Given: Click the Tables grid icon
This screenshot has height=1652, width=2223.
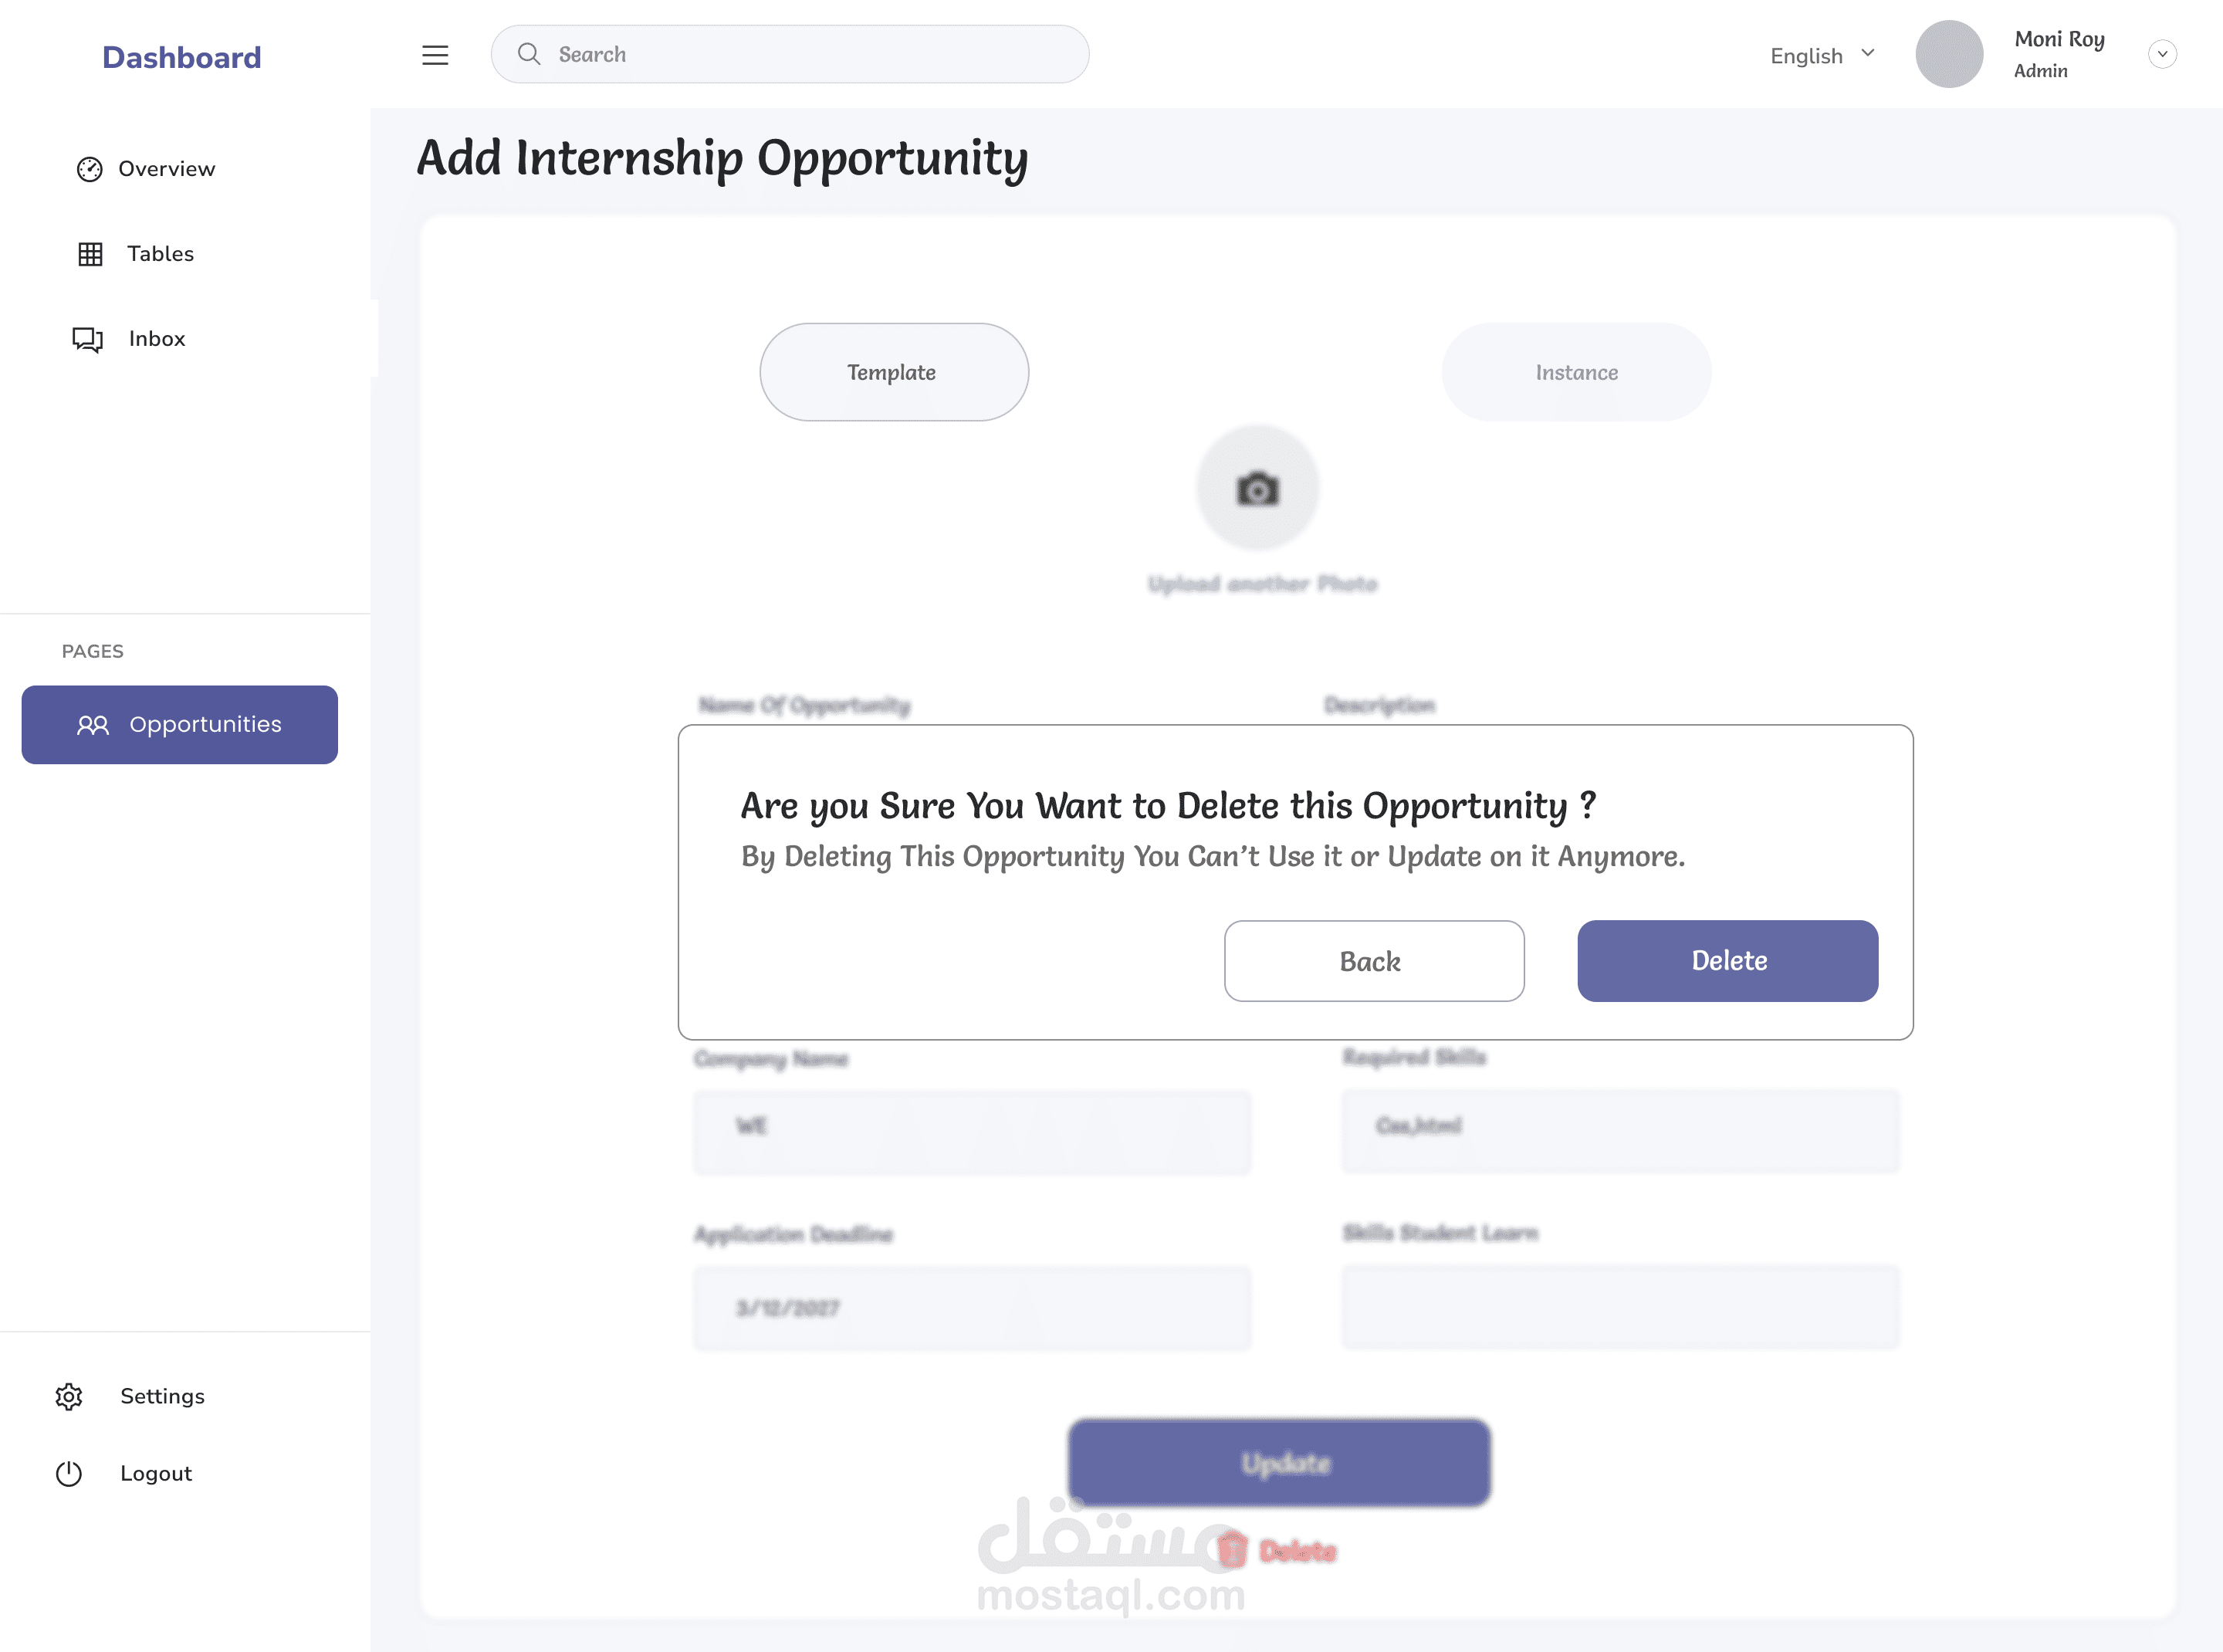Looking at the screenshot, I should [90, 254].
